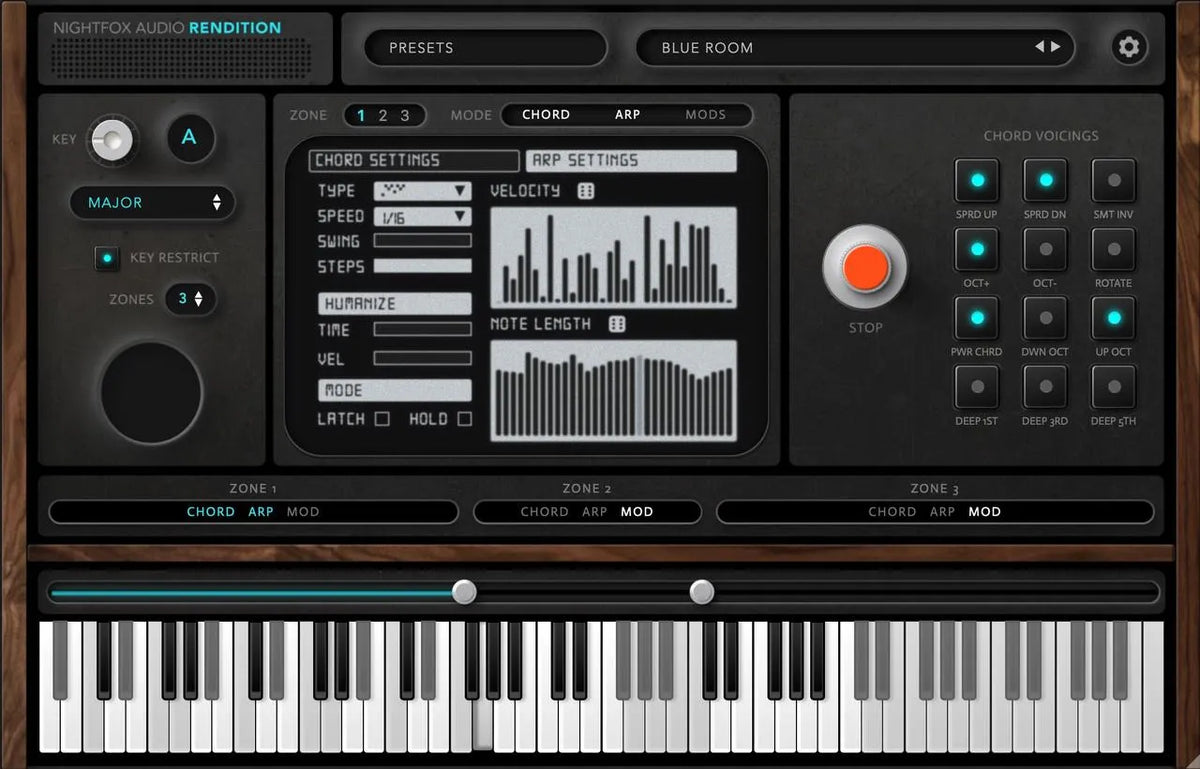This screenshot has height=769, width=1200.
Task: Open the settings gear icon
Action: click(x=1130, y=47)
